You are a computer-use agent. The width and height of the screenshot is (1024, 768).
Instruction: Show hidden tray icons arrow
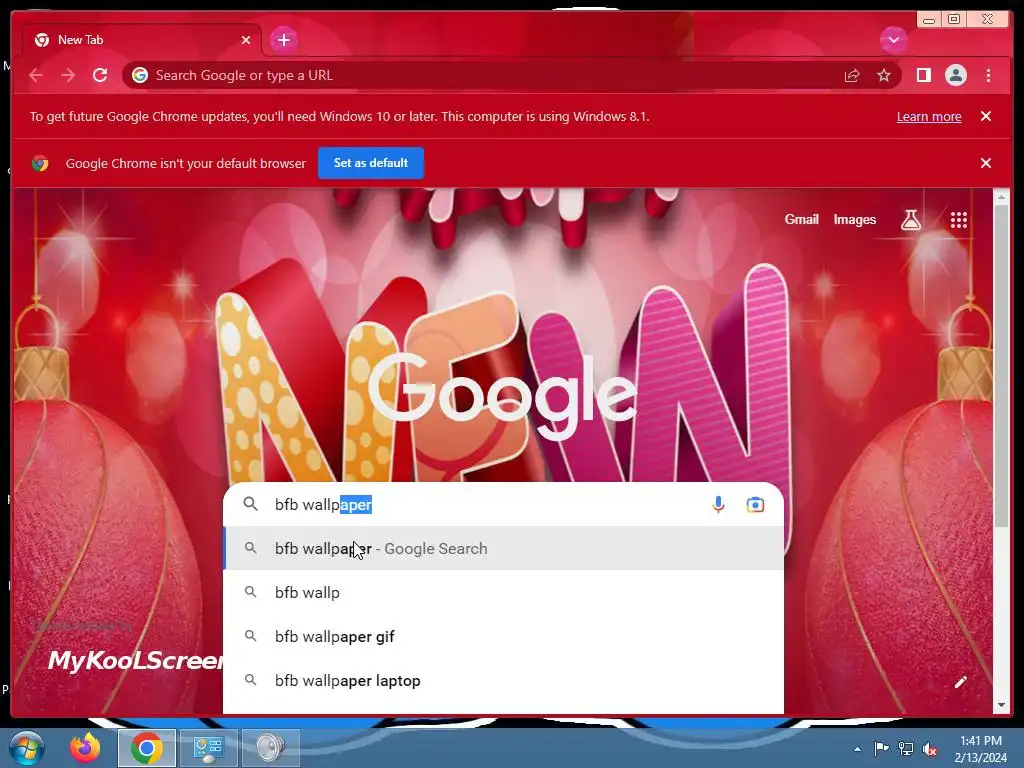[857, 749]
